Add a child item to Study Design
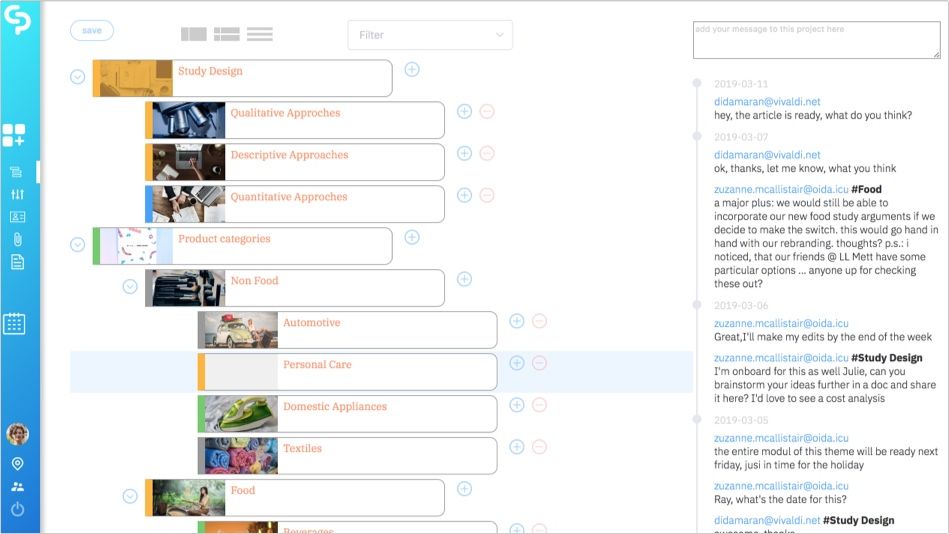949x534 pixels. tap(412, 69)
